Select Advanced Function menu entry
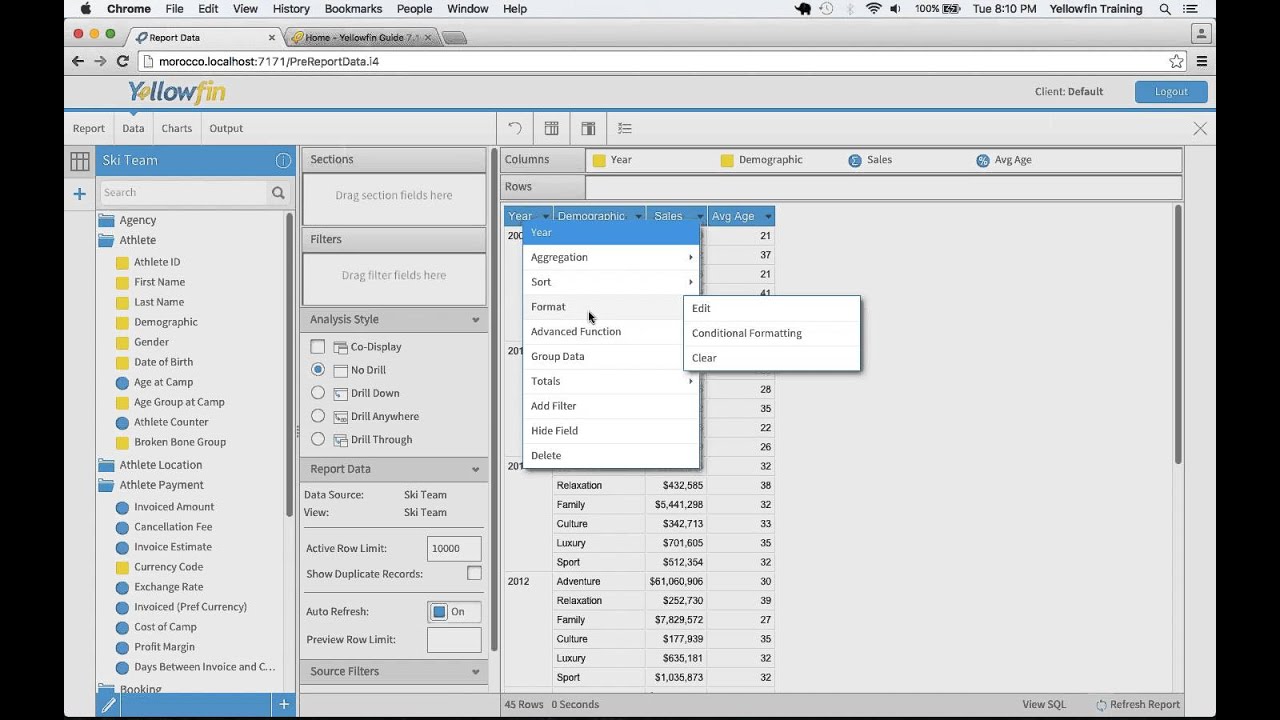1280x720 pixels. (x=610, y=332)
